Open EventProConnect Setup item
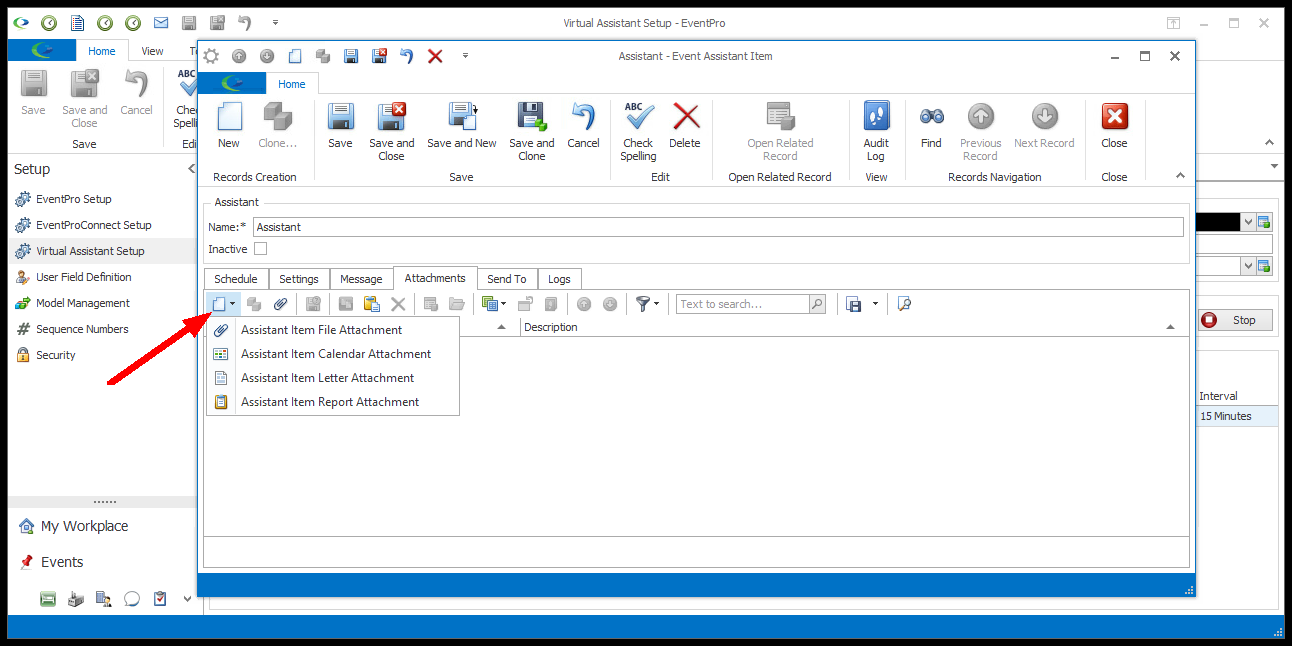1292x646 pixels. tap(94, 225)
